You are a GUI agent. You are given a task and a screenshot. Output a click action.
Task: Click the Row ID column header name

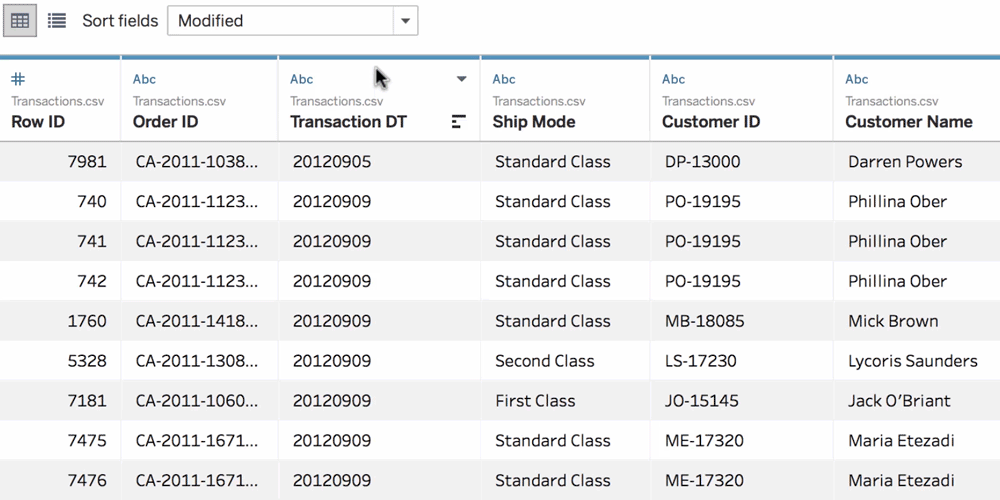(38, 122)
